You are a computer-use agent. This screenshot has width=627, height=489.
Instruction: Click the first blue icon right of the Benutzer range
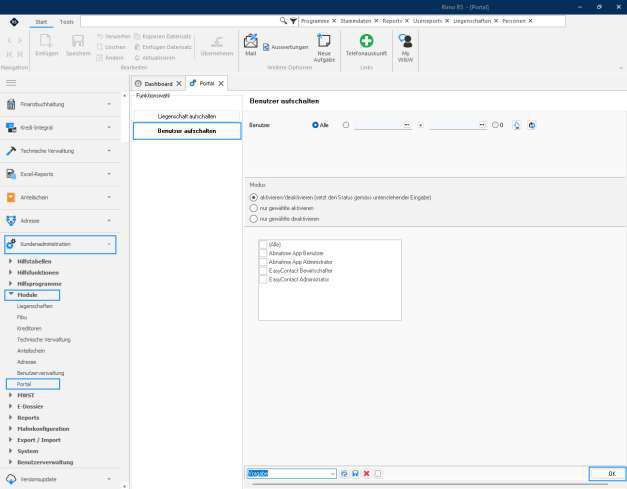517,125
